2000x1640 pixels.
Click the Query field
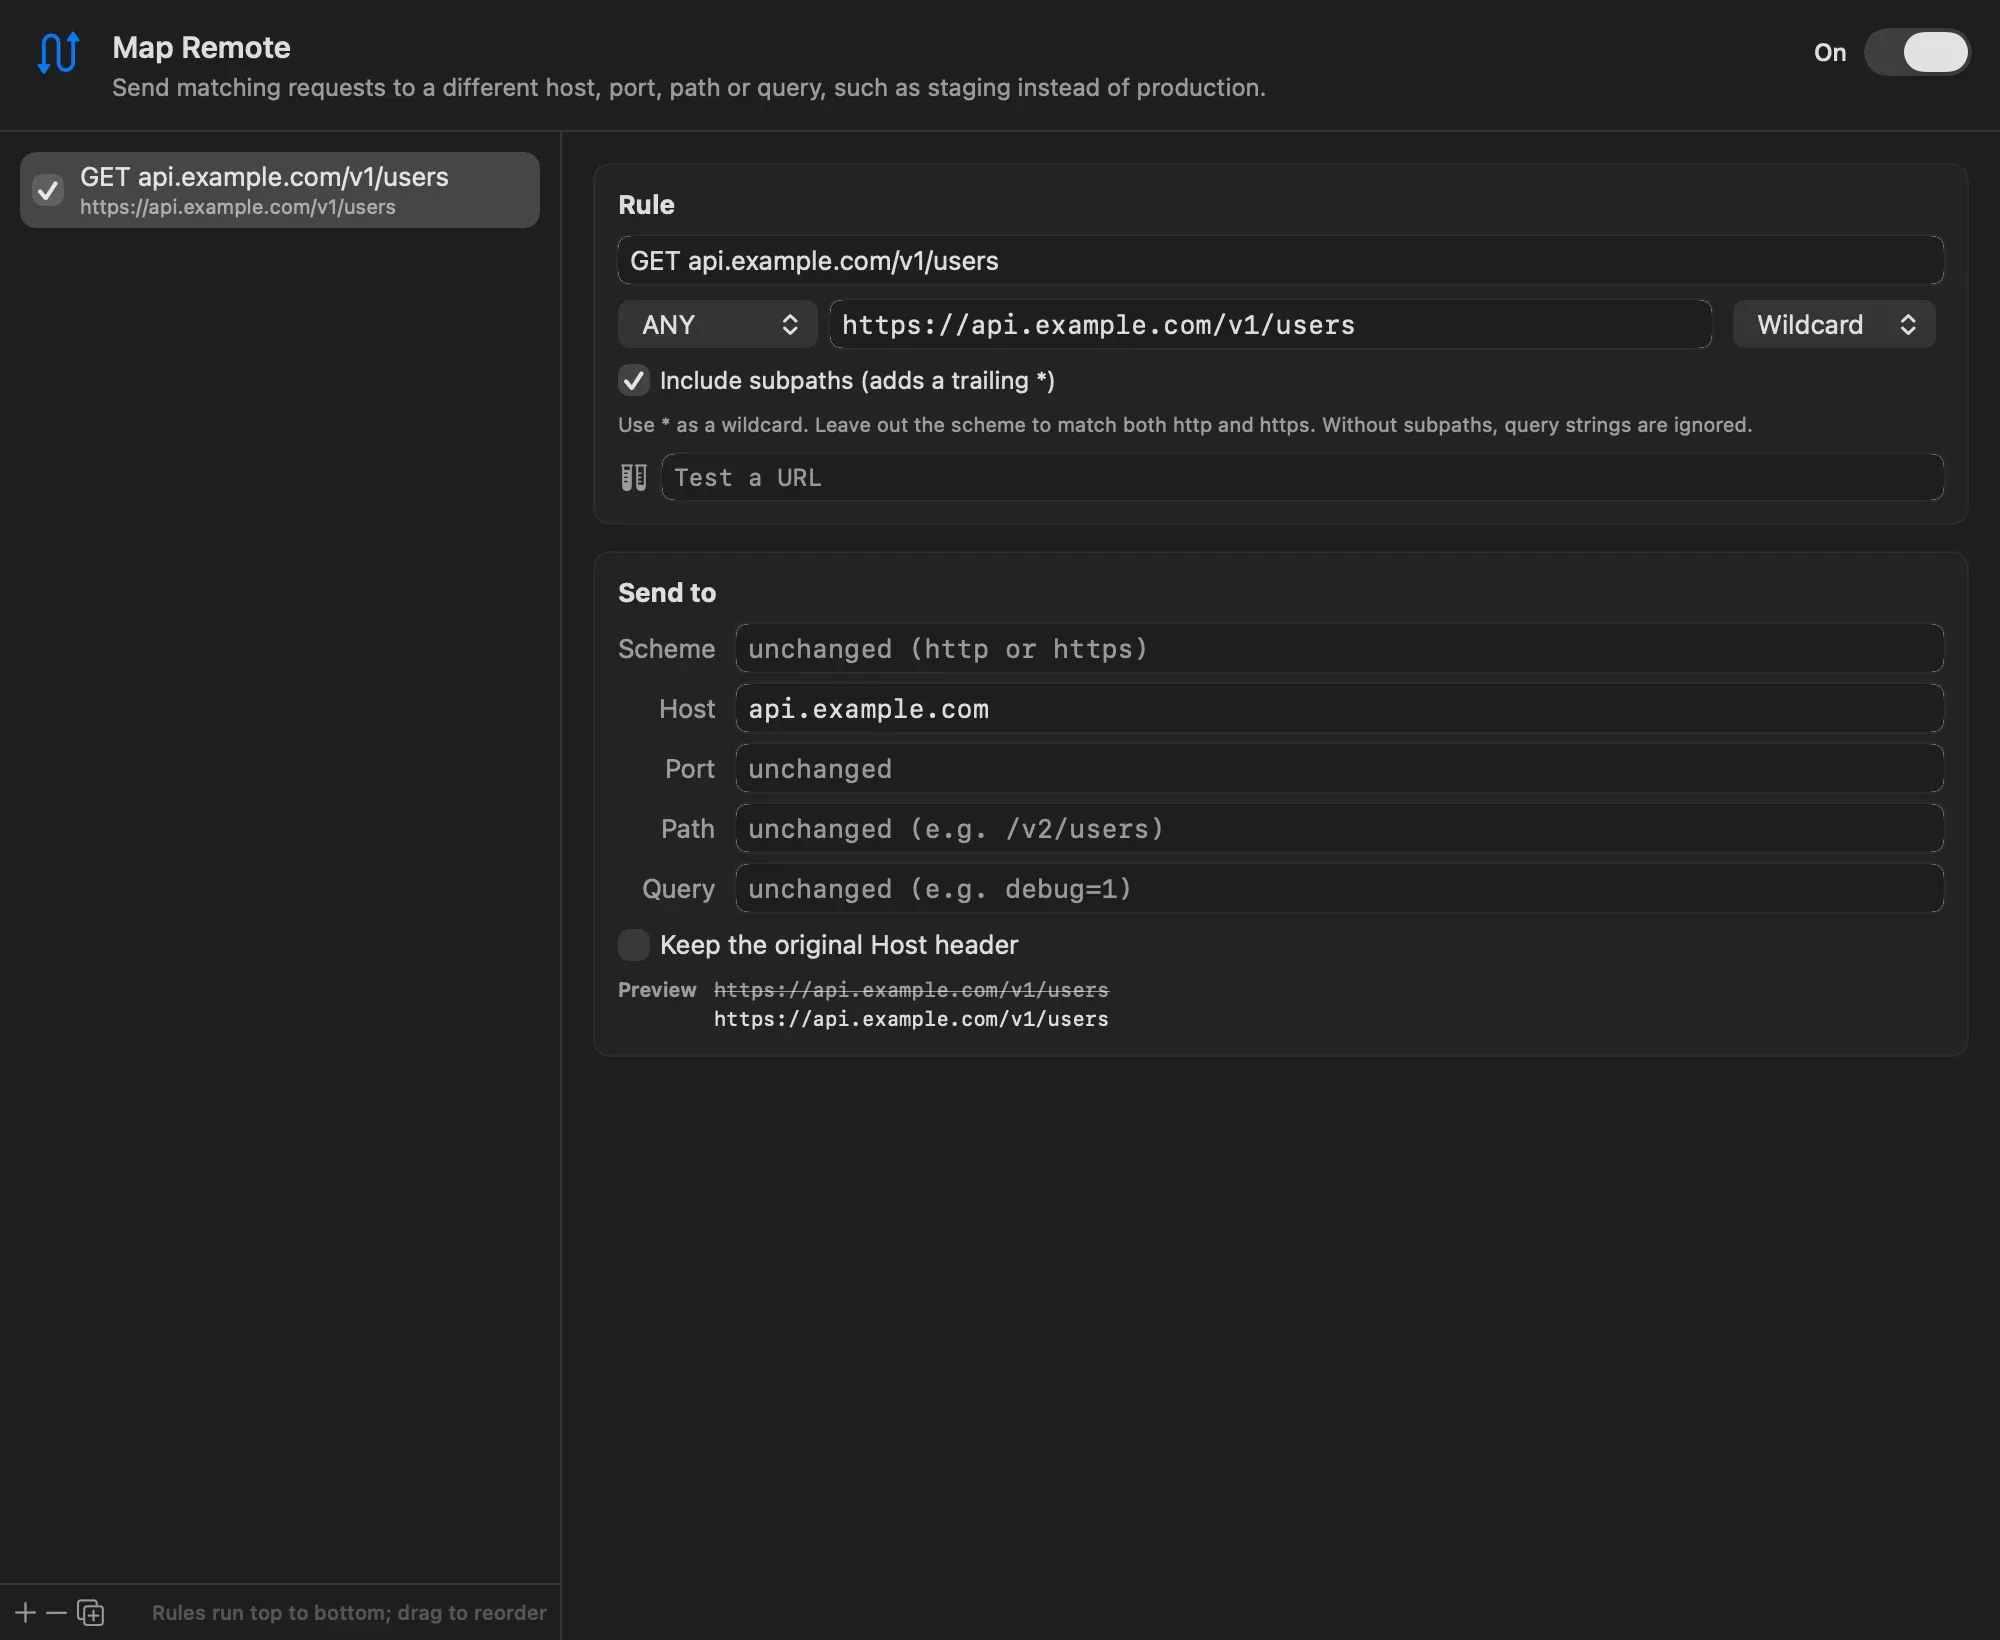[x=1340, y=888]
